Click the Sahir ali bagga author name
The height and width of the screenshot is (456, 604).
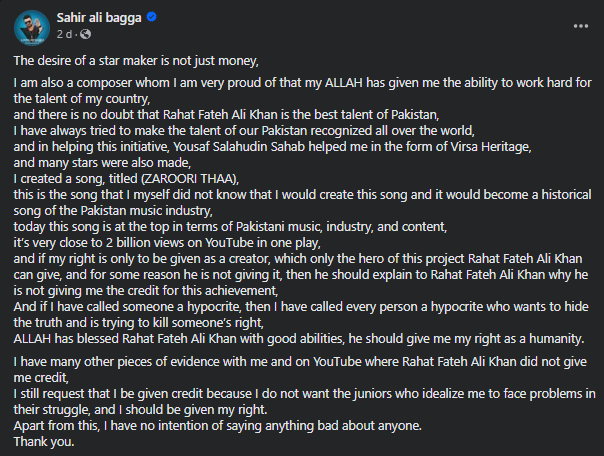[x=99, y=18]
